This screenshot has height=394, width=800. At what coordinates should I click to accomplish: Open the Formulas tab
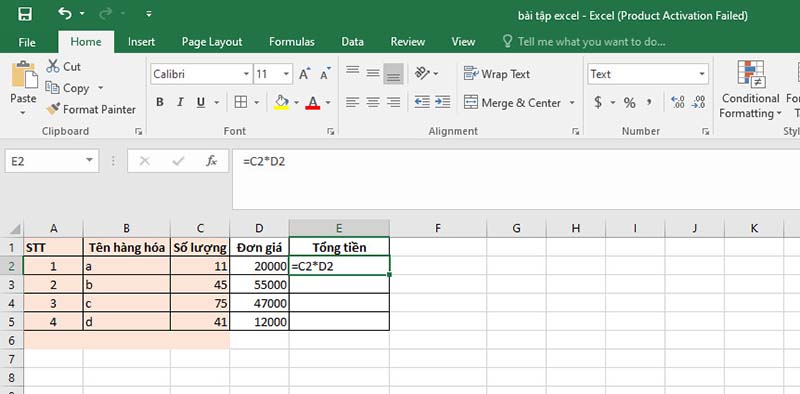[292, 42]
